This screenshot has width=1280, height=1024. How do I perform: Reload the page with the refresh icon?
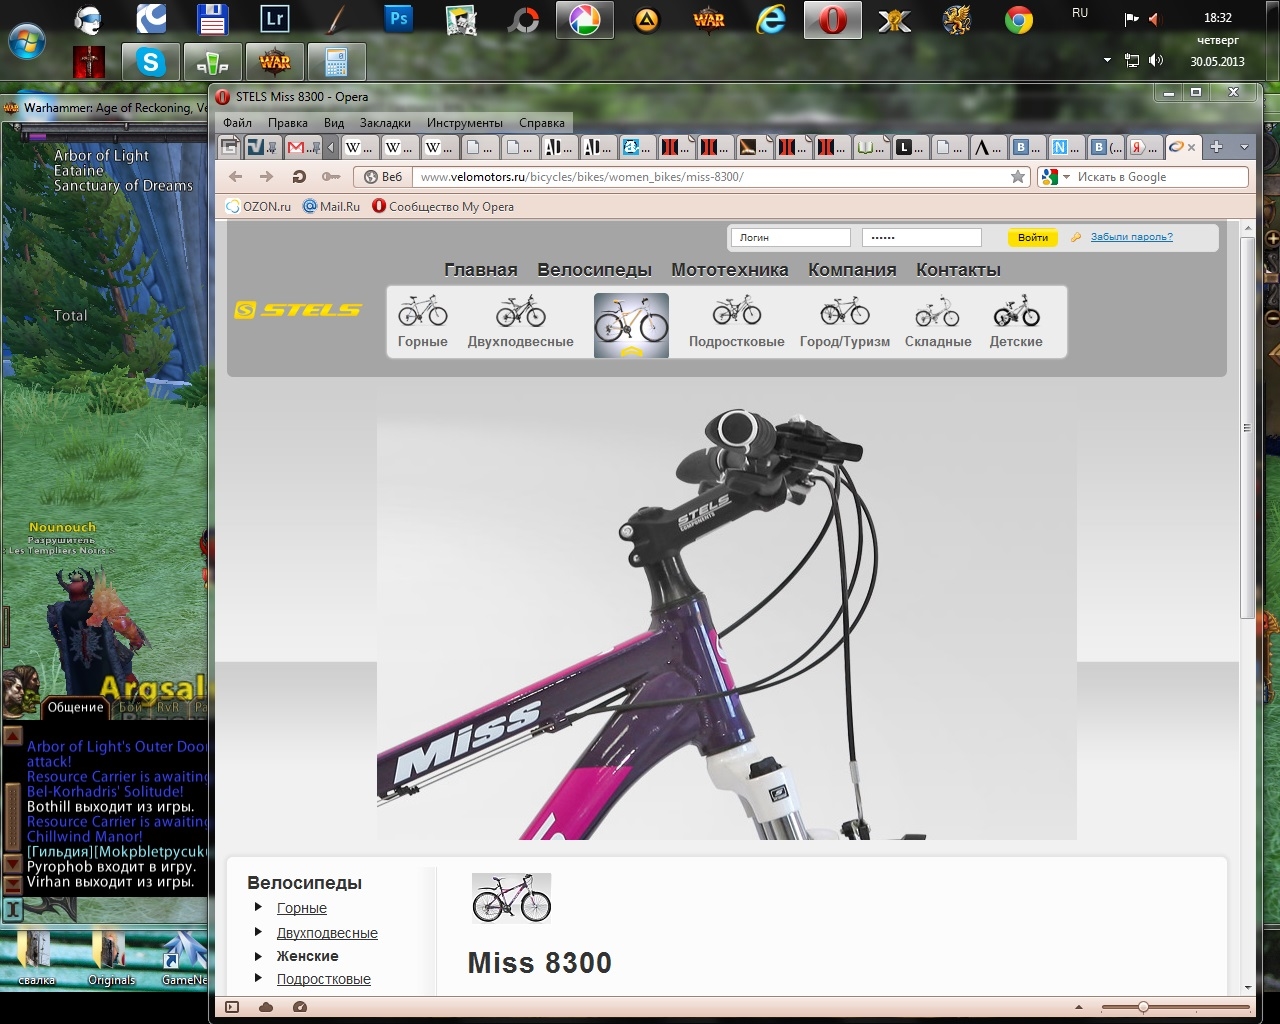click(x=298, y=177)
